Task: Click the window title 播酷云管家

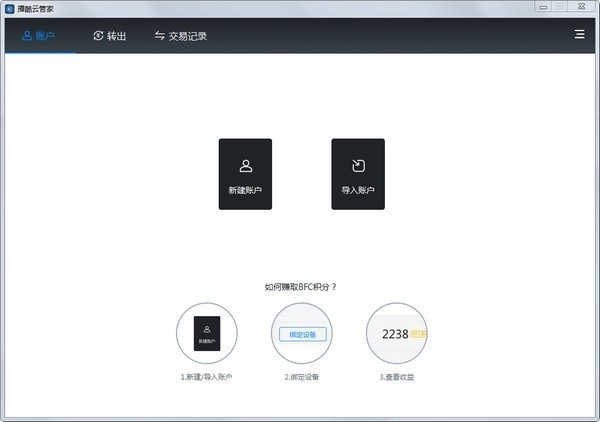Action: pos(35,9)
